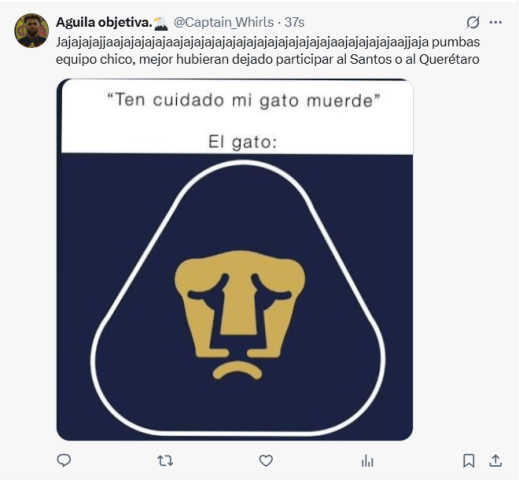Open display name Aguila objetiva.
The image size is (519, 480).
[x=104, y=22]
